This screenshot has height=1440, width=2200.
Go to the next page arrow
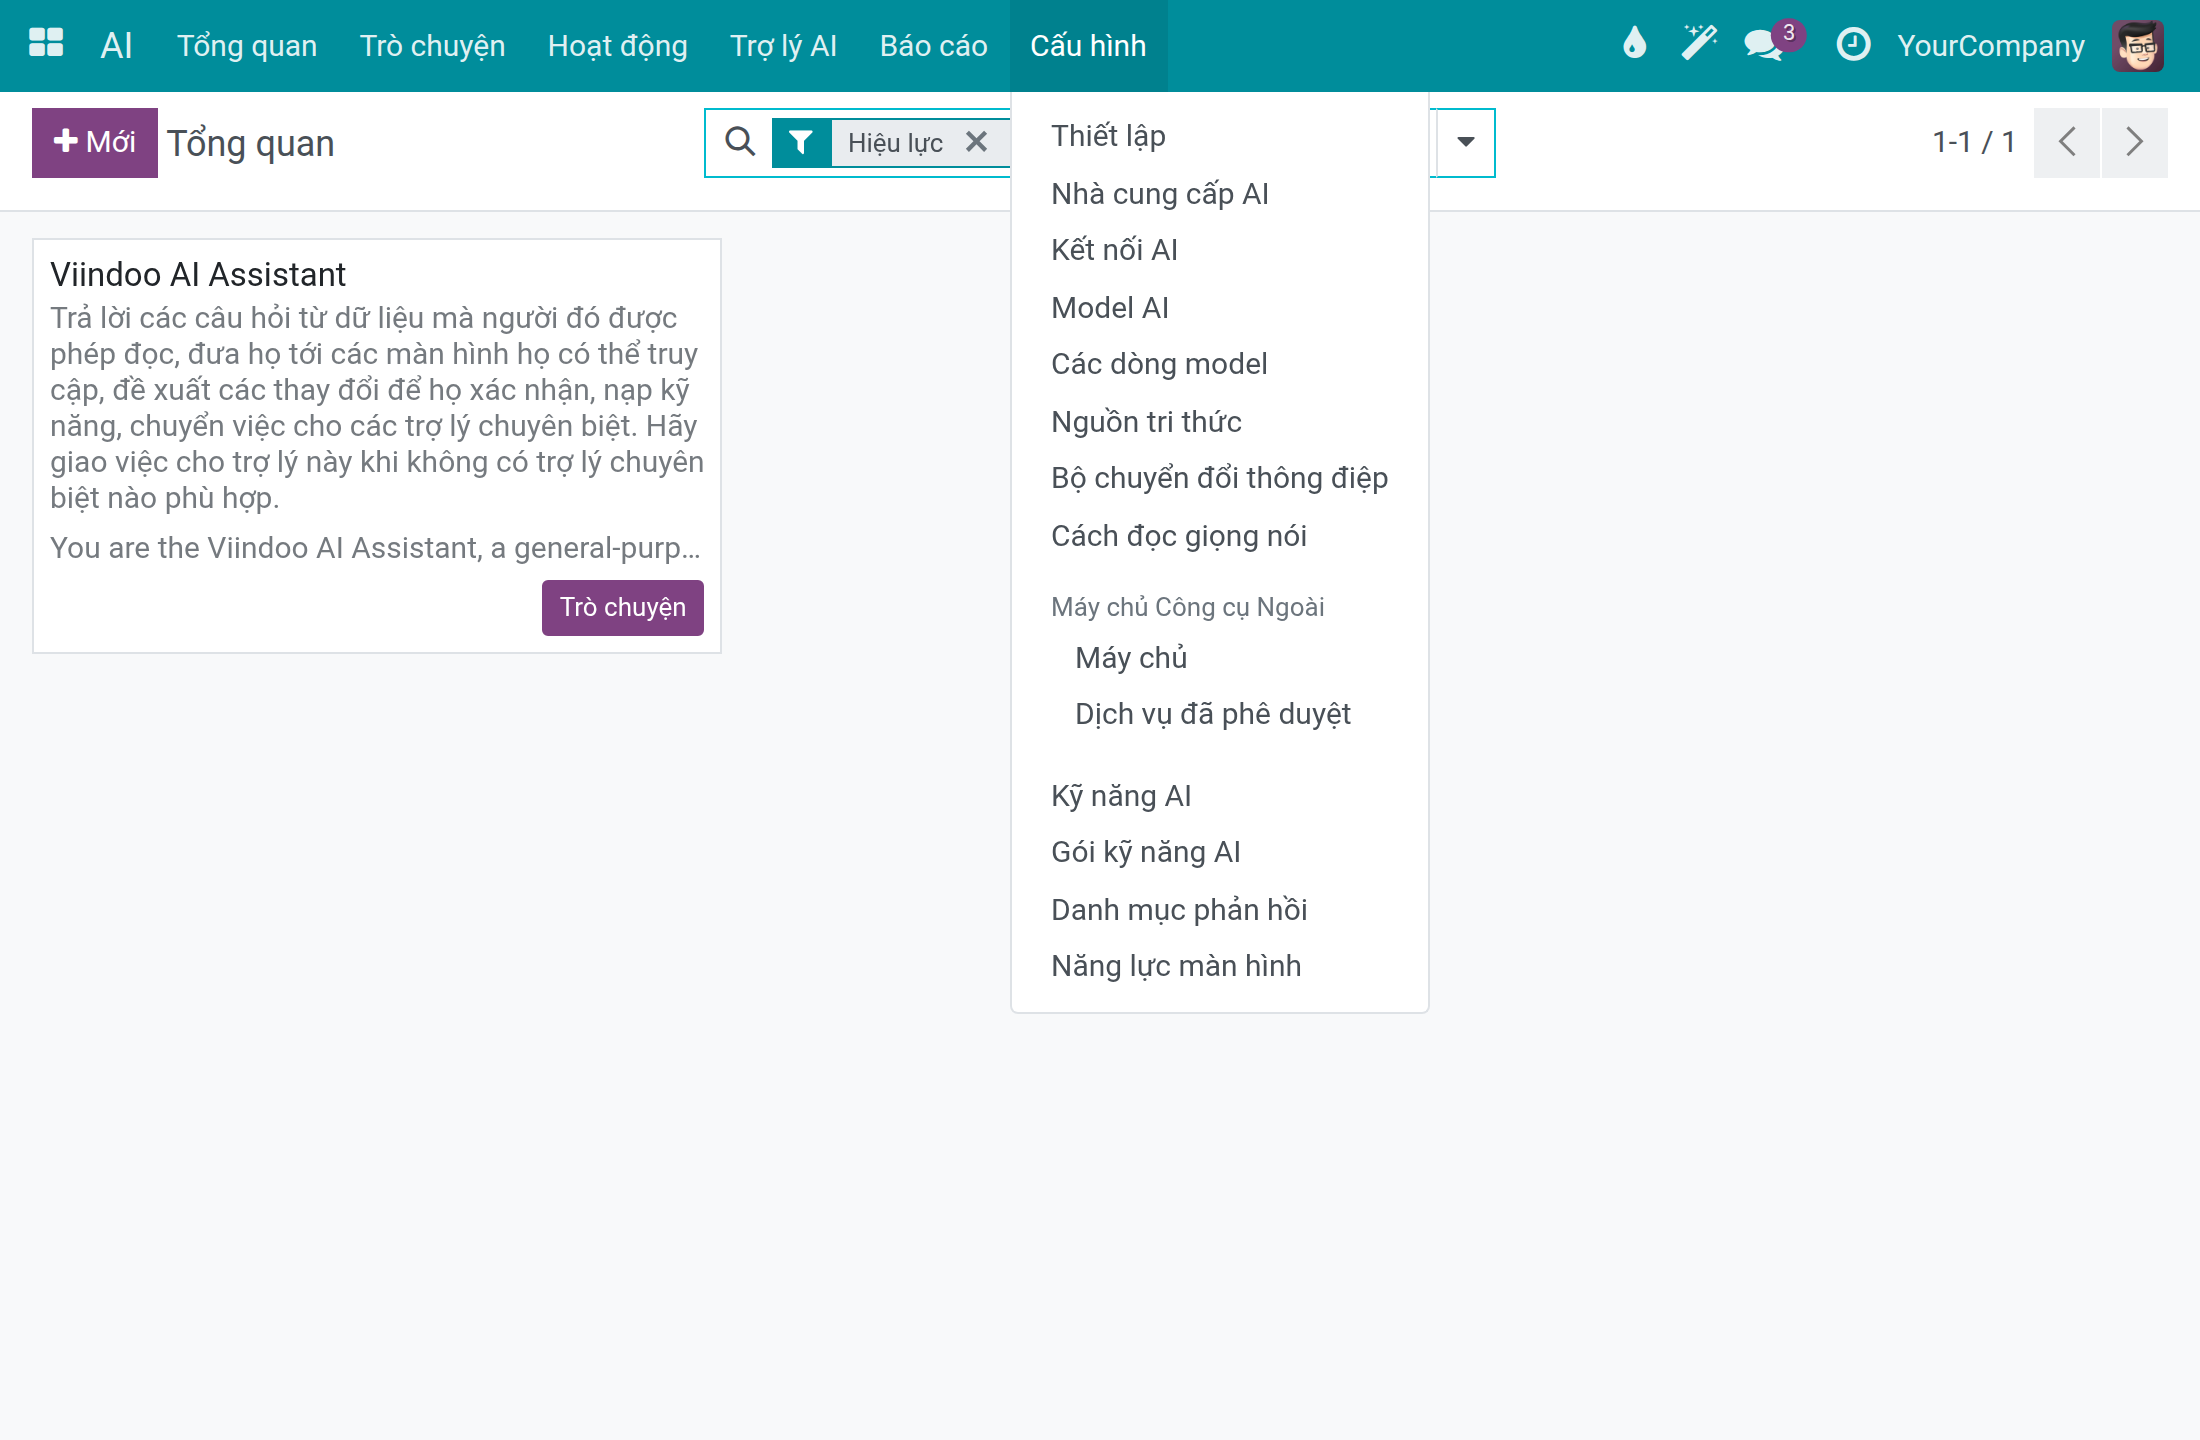point(2134,142)
